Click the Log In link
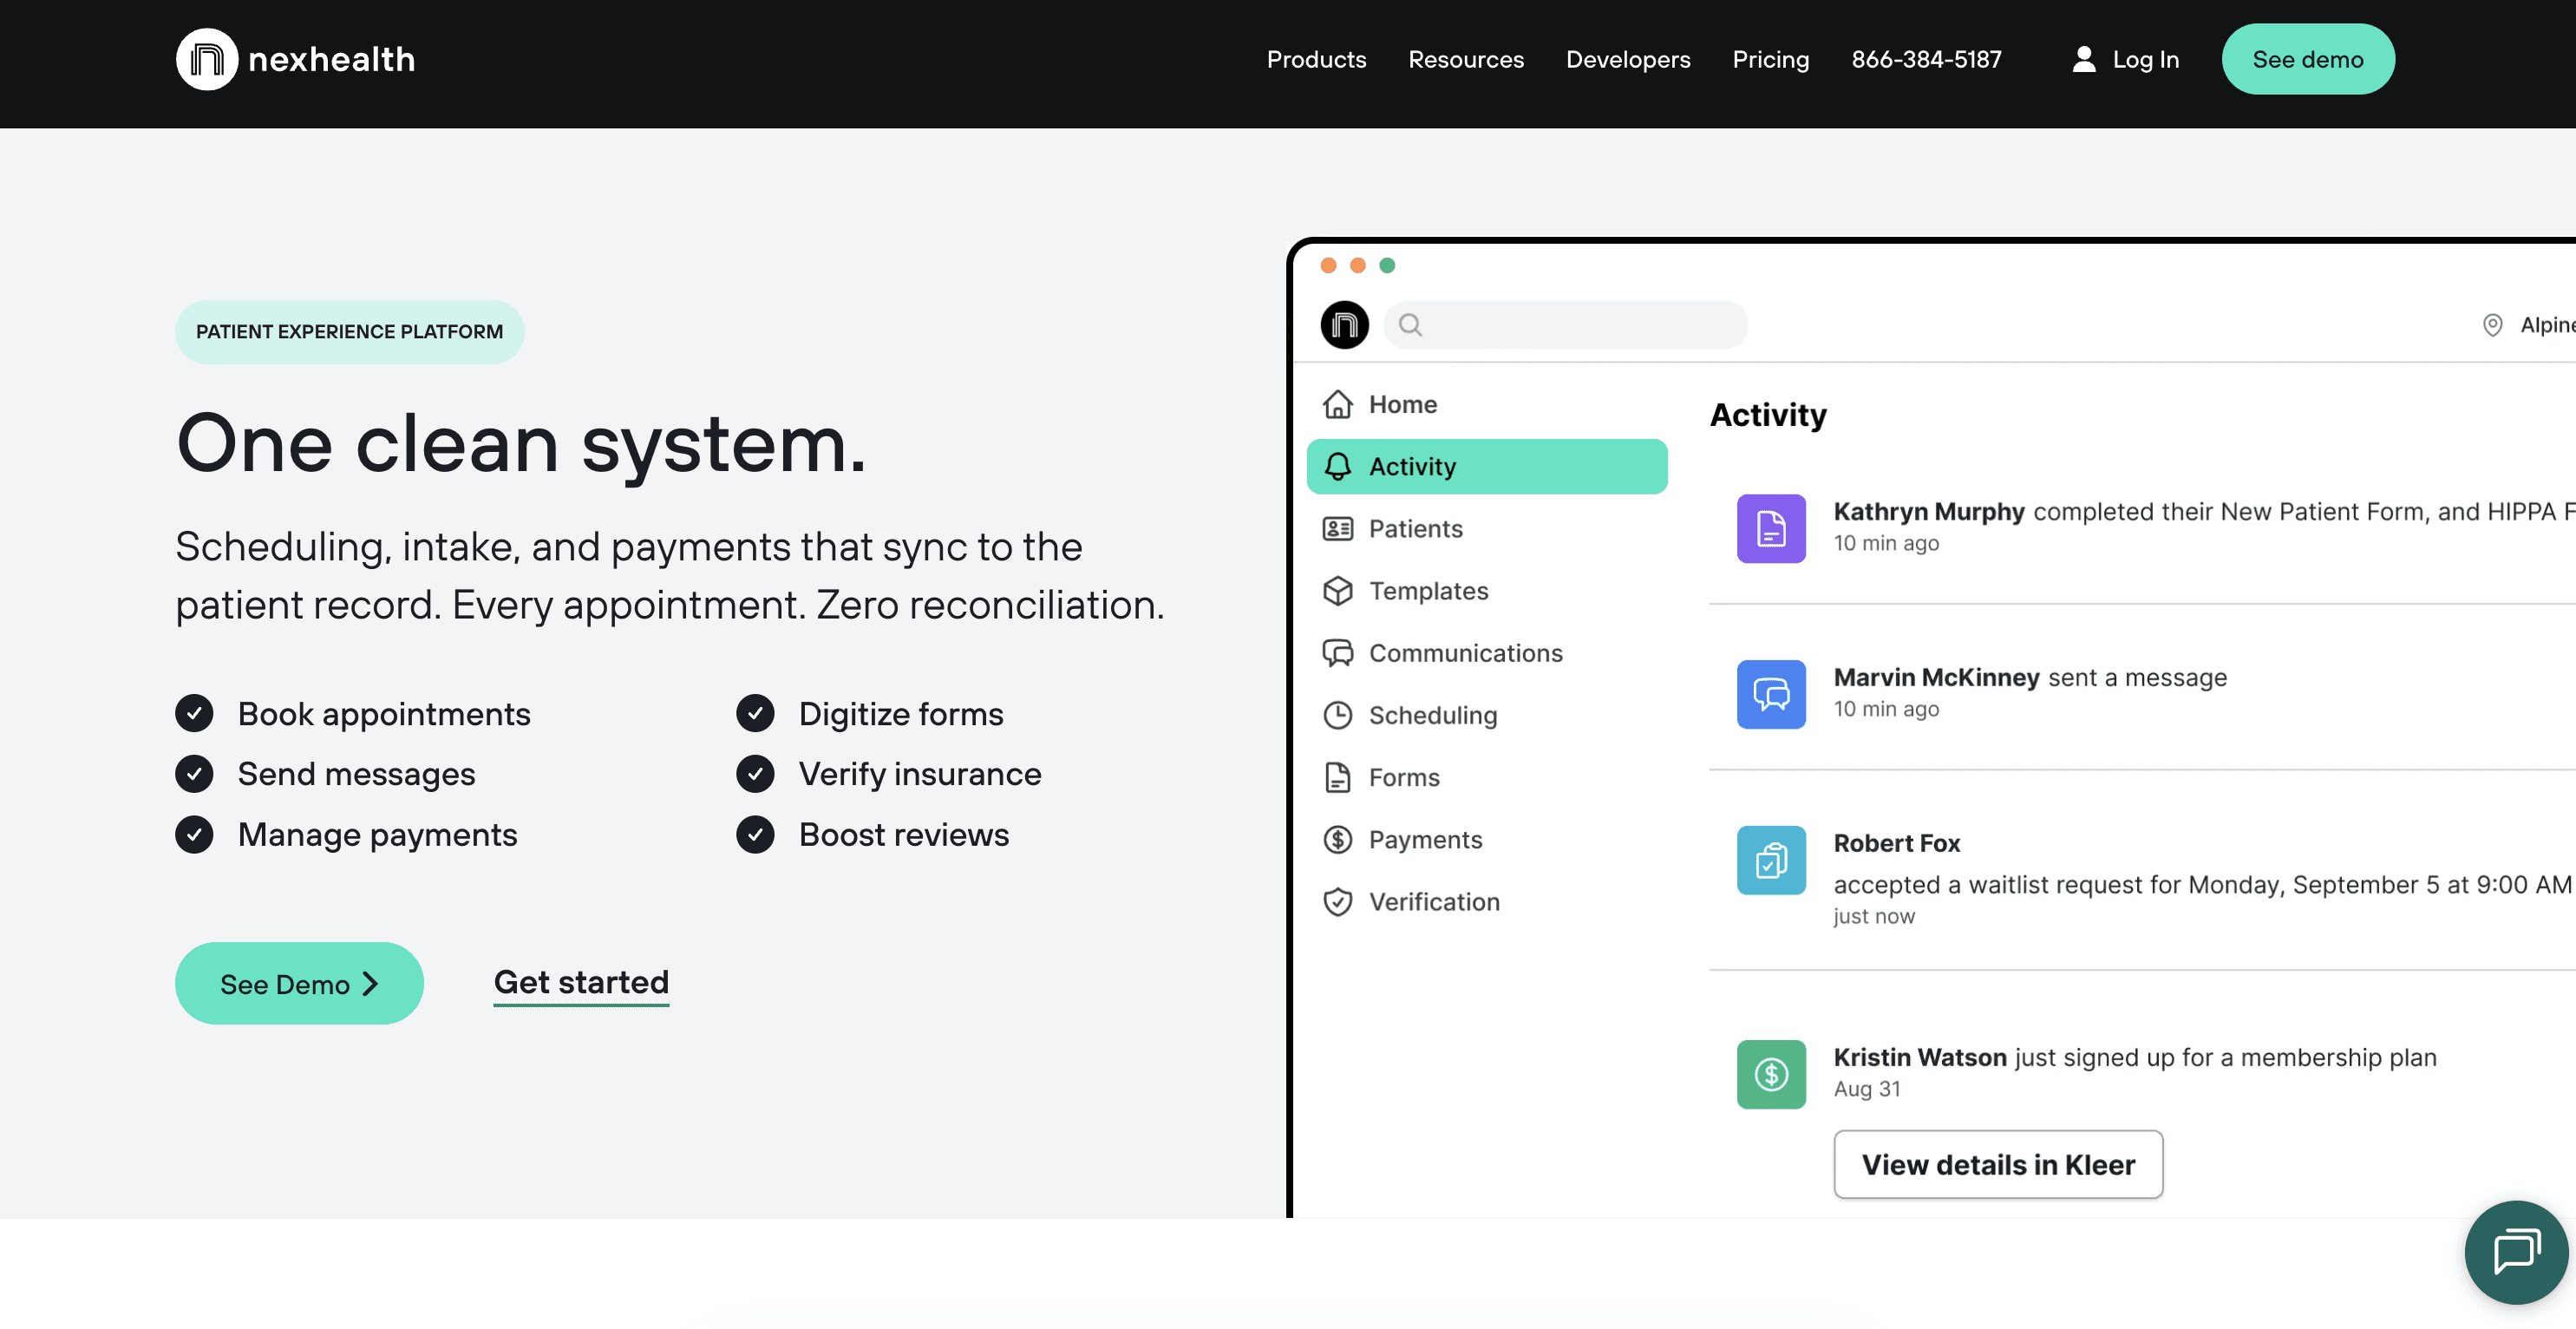Viewport: 2576px width, 1329px height. [2145, 59]
